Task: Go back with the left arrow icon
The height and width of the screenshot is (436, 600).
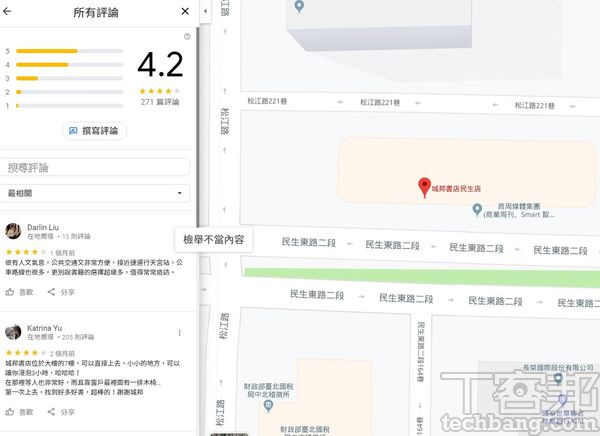Action: [x=7, y=11]
